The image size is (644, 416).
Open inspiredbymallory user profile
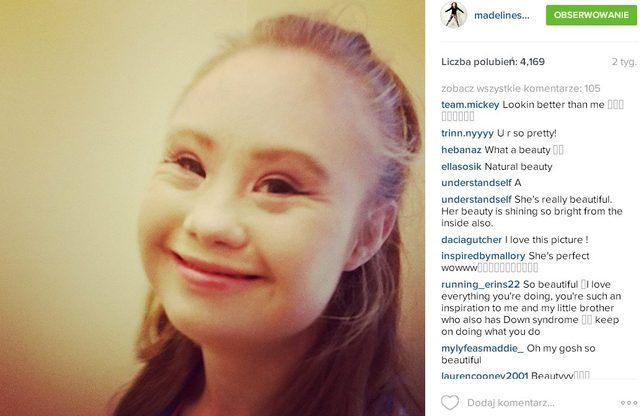[x=483, y=256]
